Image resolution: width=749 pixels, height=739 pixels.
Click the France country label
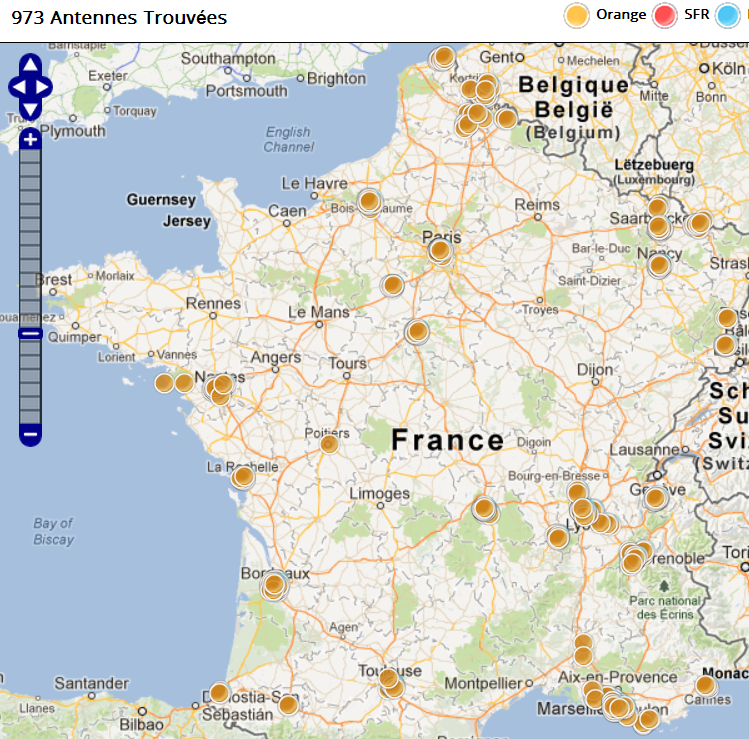[448, 440]
